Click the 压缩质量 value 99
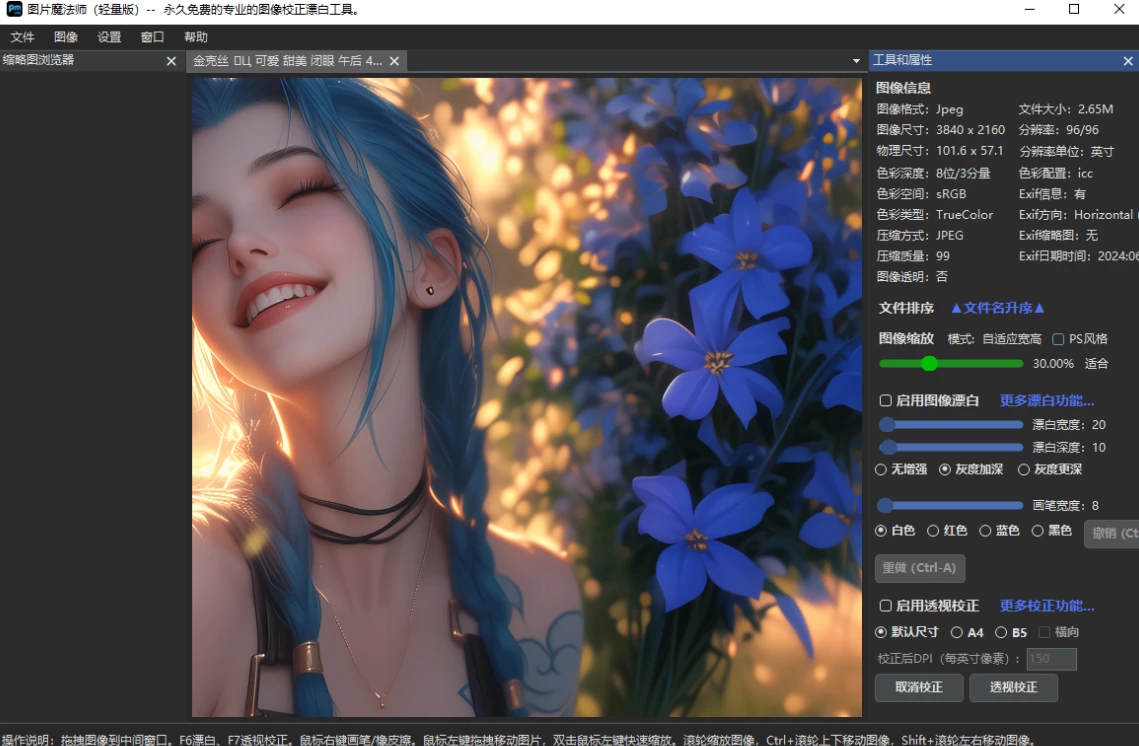Screen dimensions: 1139x746 [x=943, y=256]
